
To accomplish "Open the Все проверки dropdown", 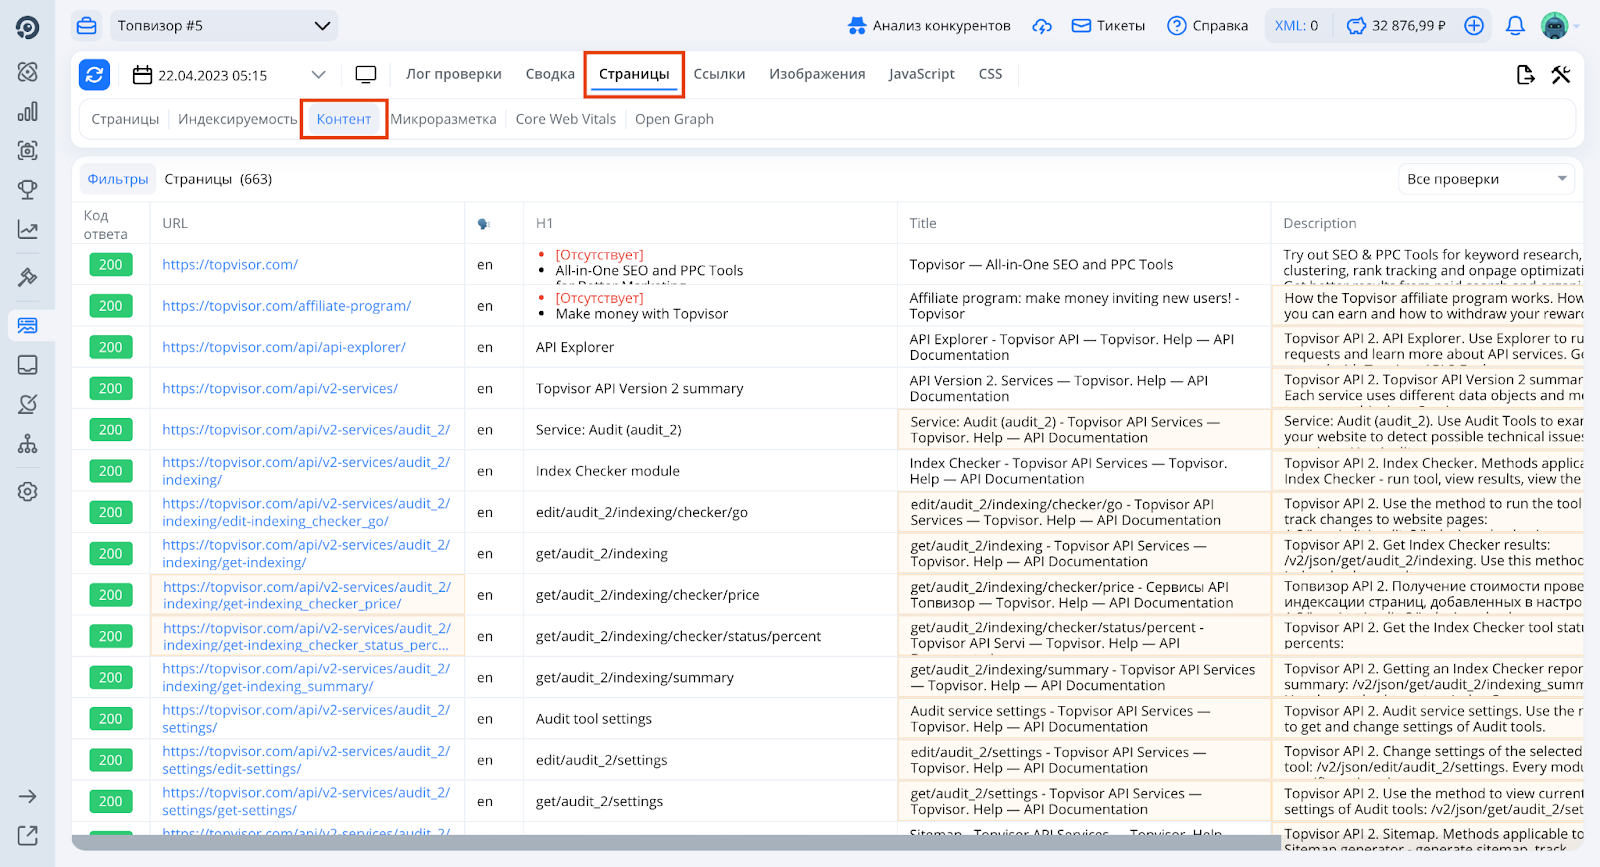I will click(x=1486, y=179).
